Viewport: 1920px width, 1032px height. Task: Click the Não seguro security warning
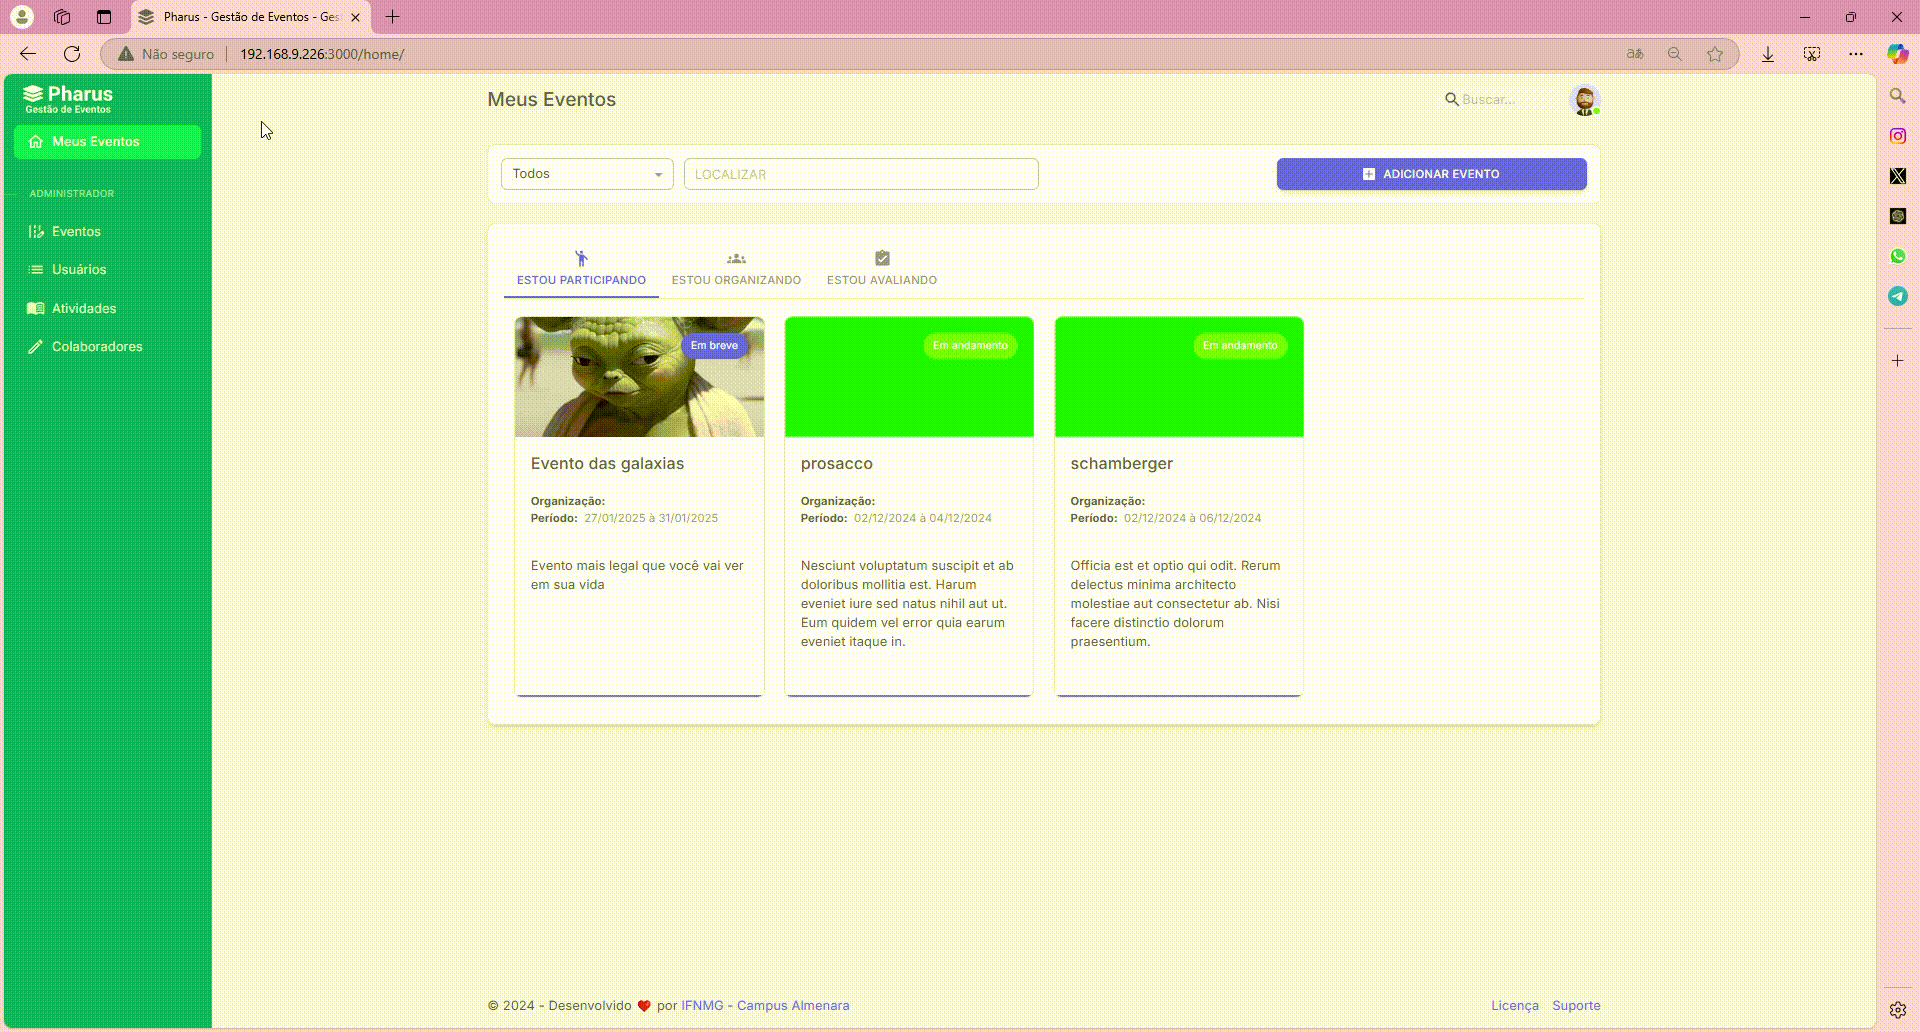click(x=166, y=54)
